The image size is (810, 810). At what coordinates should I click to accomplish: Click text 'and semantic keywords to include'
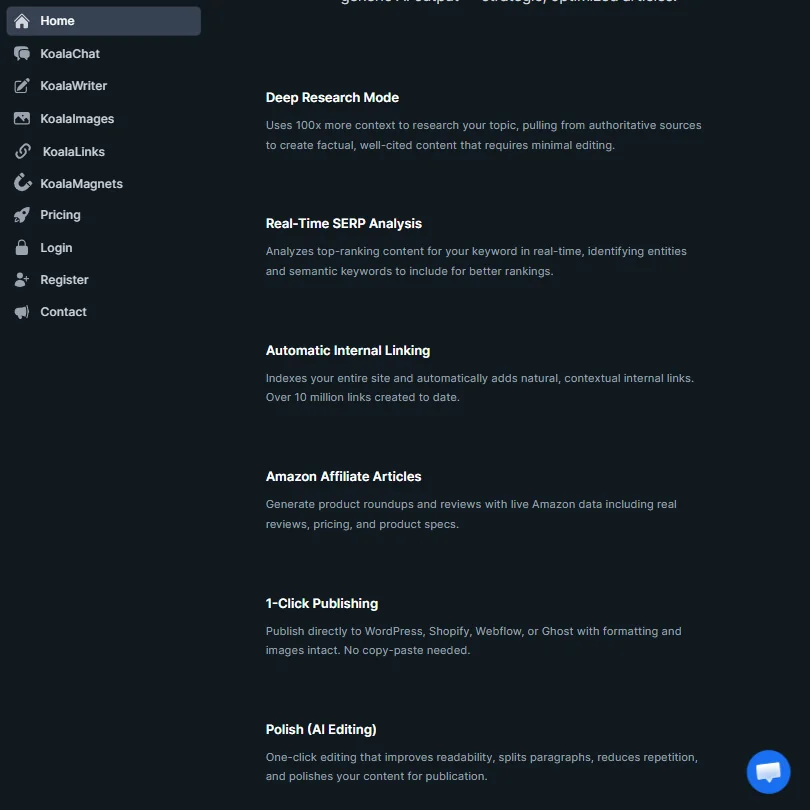(356, 271)
